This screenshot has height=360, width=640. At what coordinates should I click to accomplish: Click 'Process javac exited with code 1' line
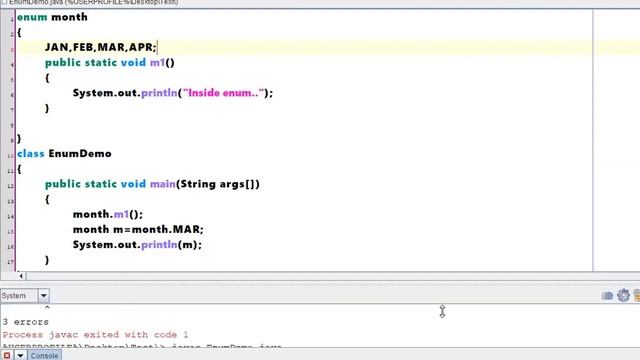coord(96,335)
